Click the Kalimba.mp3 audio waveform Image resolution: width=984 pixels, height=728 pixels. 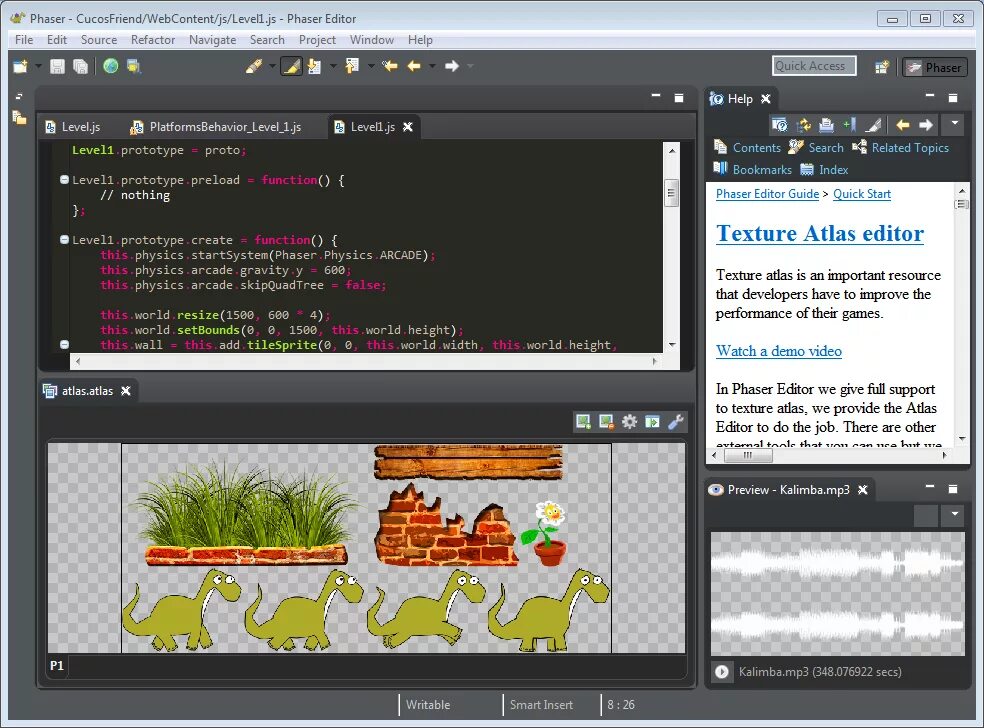(x=837, y=594)
